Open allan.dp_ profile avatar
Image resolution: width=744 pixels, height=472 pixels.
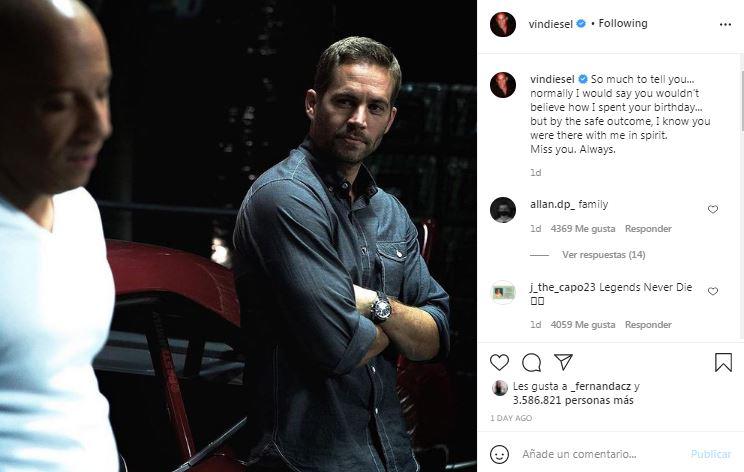tap(503, 210)
